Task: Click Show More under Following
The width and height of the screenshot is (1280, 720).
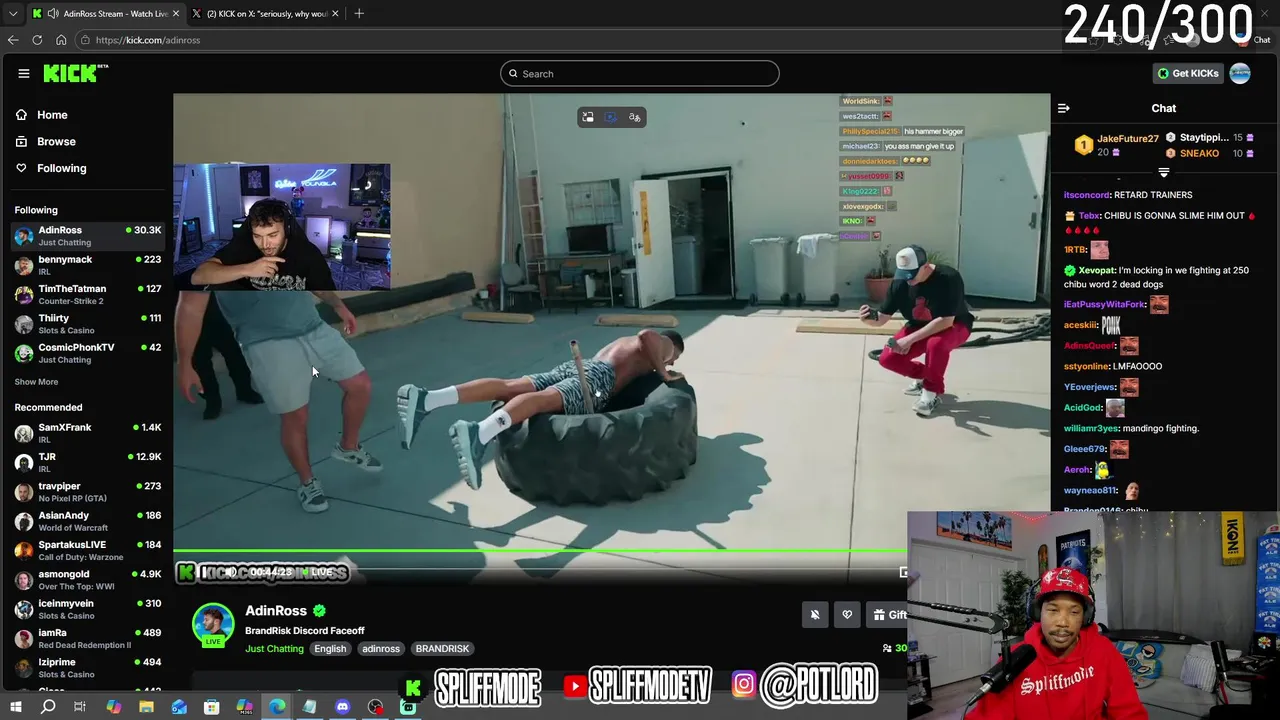Action: [36, 382]
